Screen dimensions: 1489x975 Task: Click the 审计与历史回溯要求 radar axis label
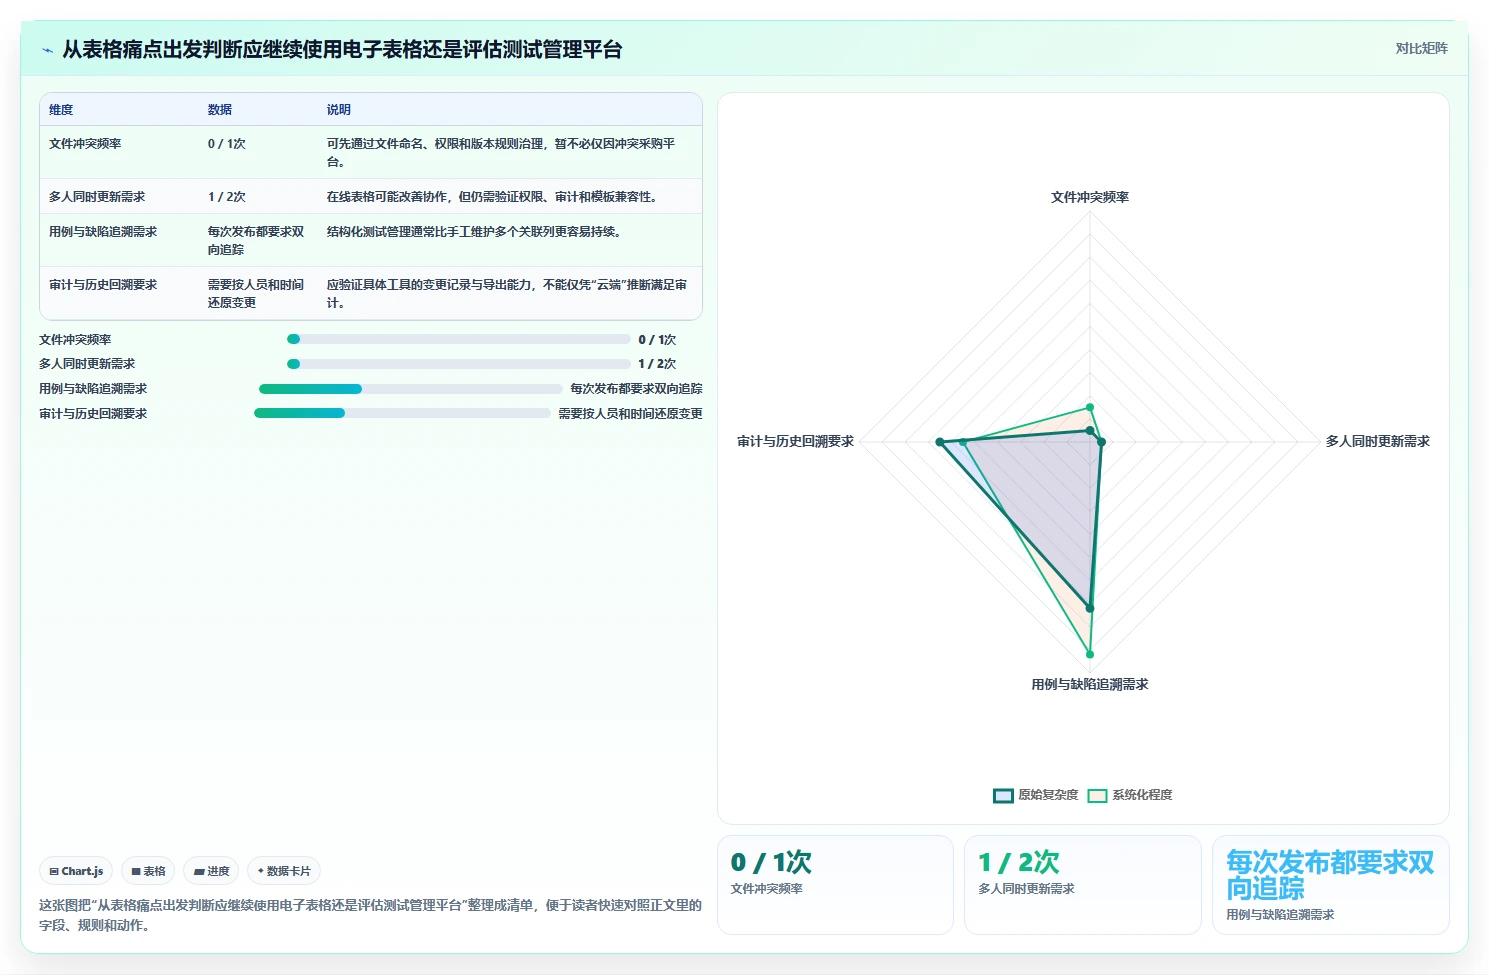(x=796, y=441)
